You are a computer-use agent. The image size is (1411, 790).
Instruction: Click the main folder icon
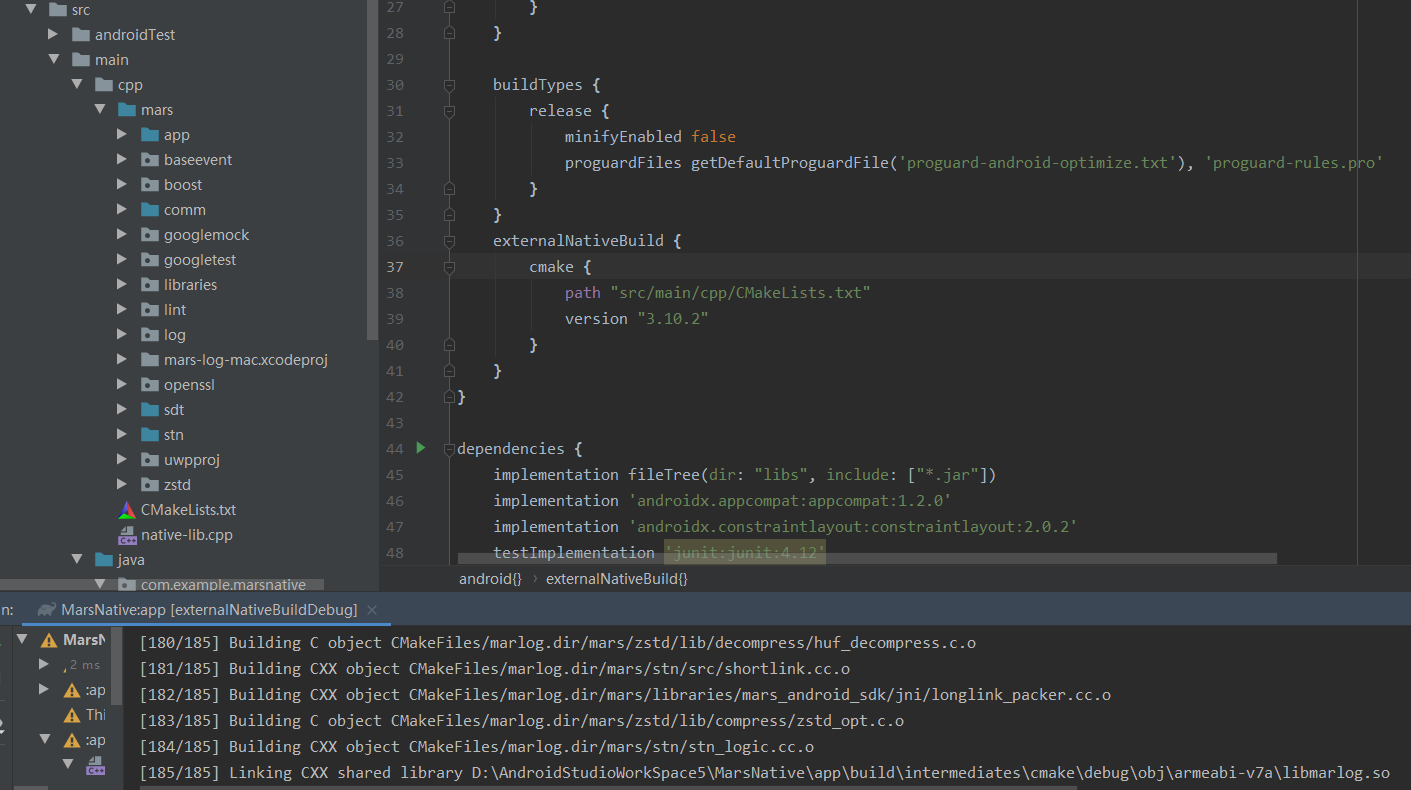81,60
